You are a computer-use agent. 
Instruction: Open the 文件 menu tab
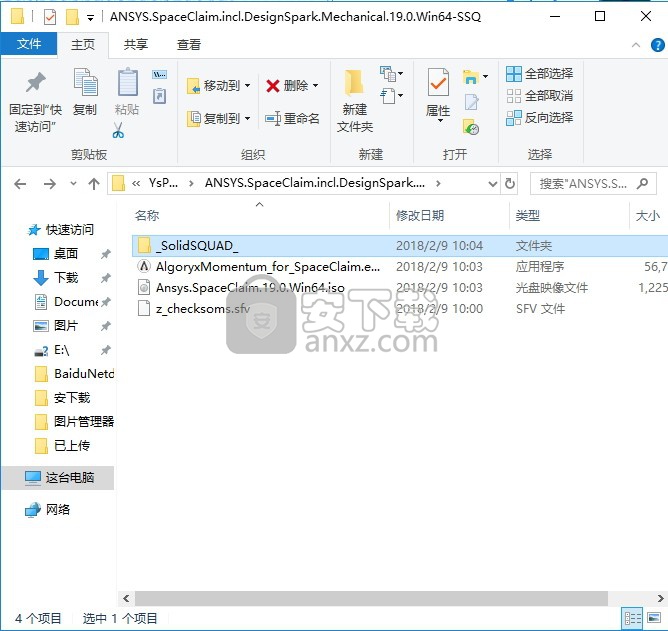[29, 44]
